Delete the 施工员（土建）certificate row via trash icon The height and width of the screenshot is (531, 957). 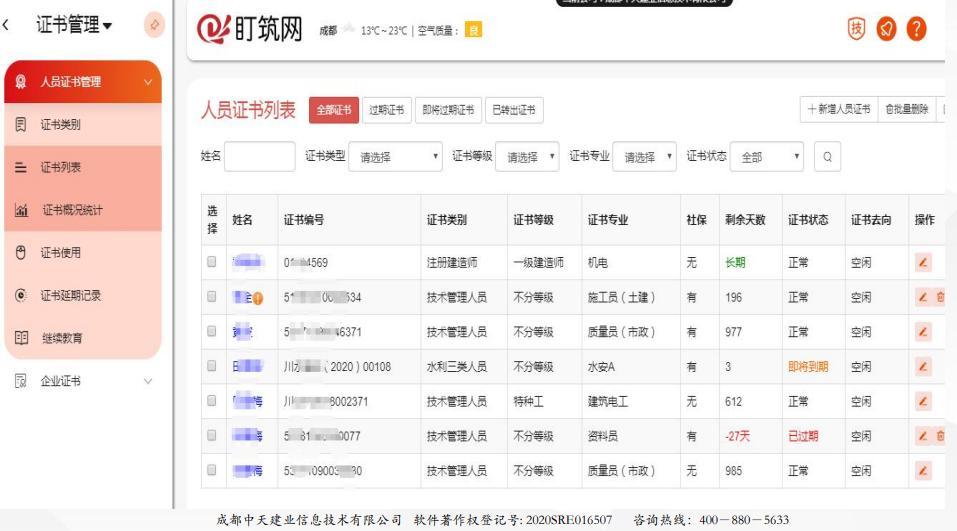[x=940, y=298]
